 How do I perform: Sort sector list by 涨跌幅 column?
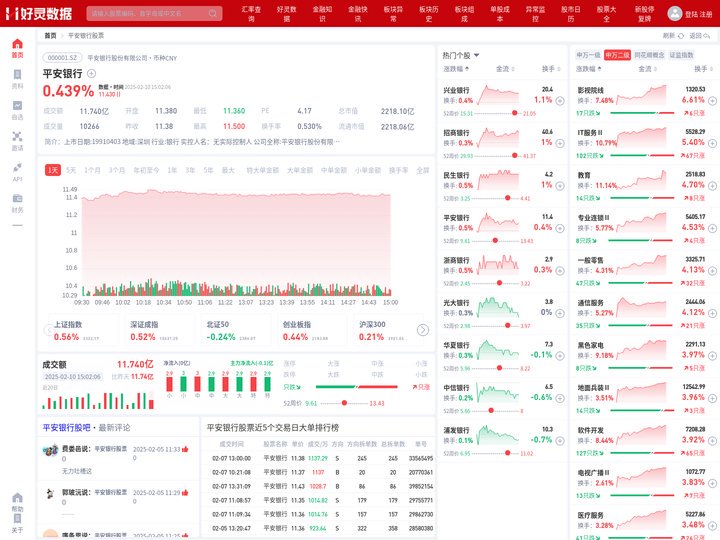589,69
